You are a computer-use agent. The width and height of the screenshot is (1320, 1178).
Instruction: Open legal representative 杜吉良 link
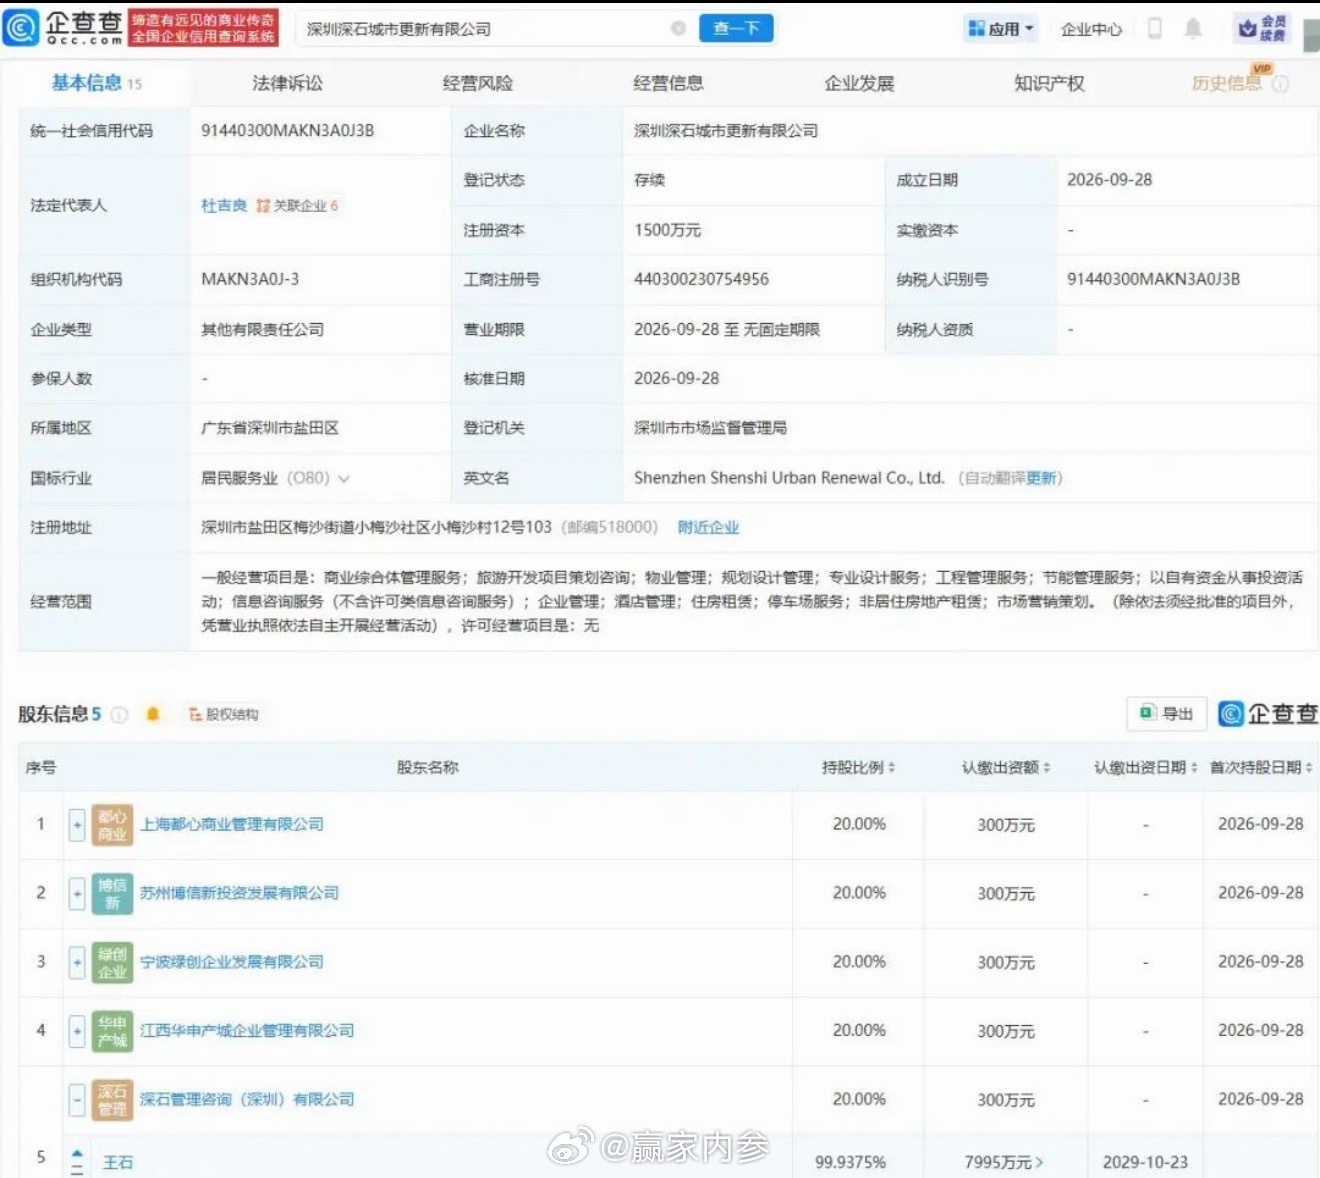(x=224, y=206)
